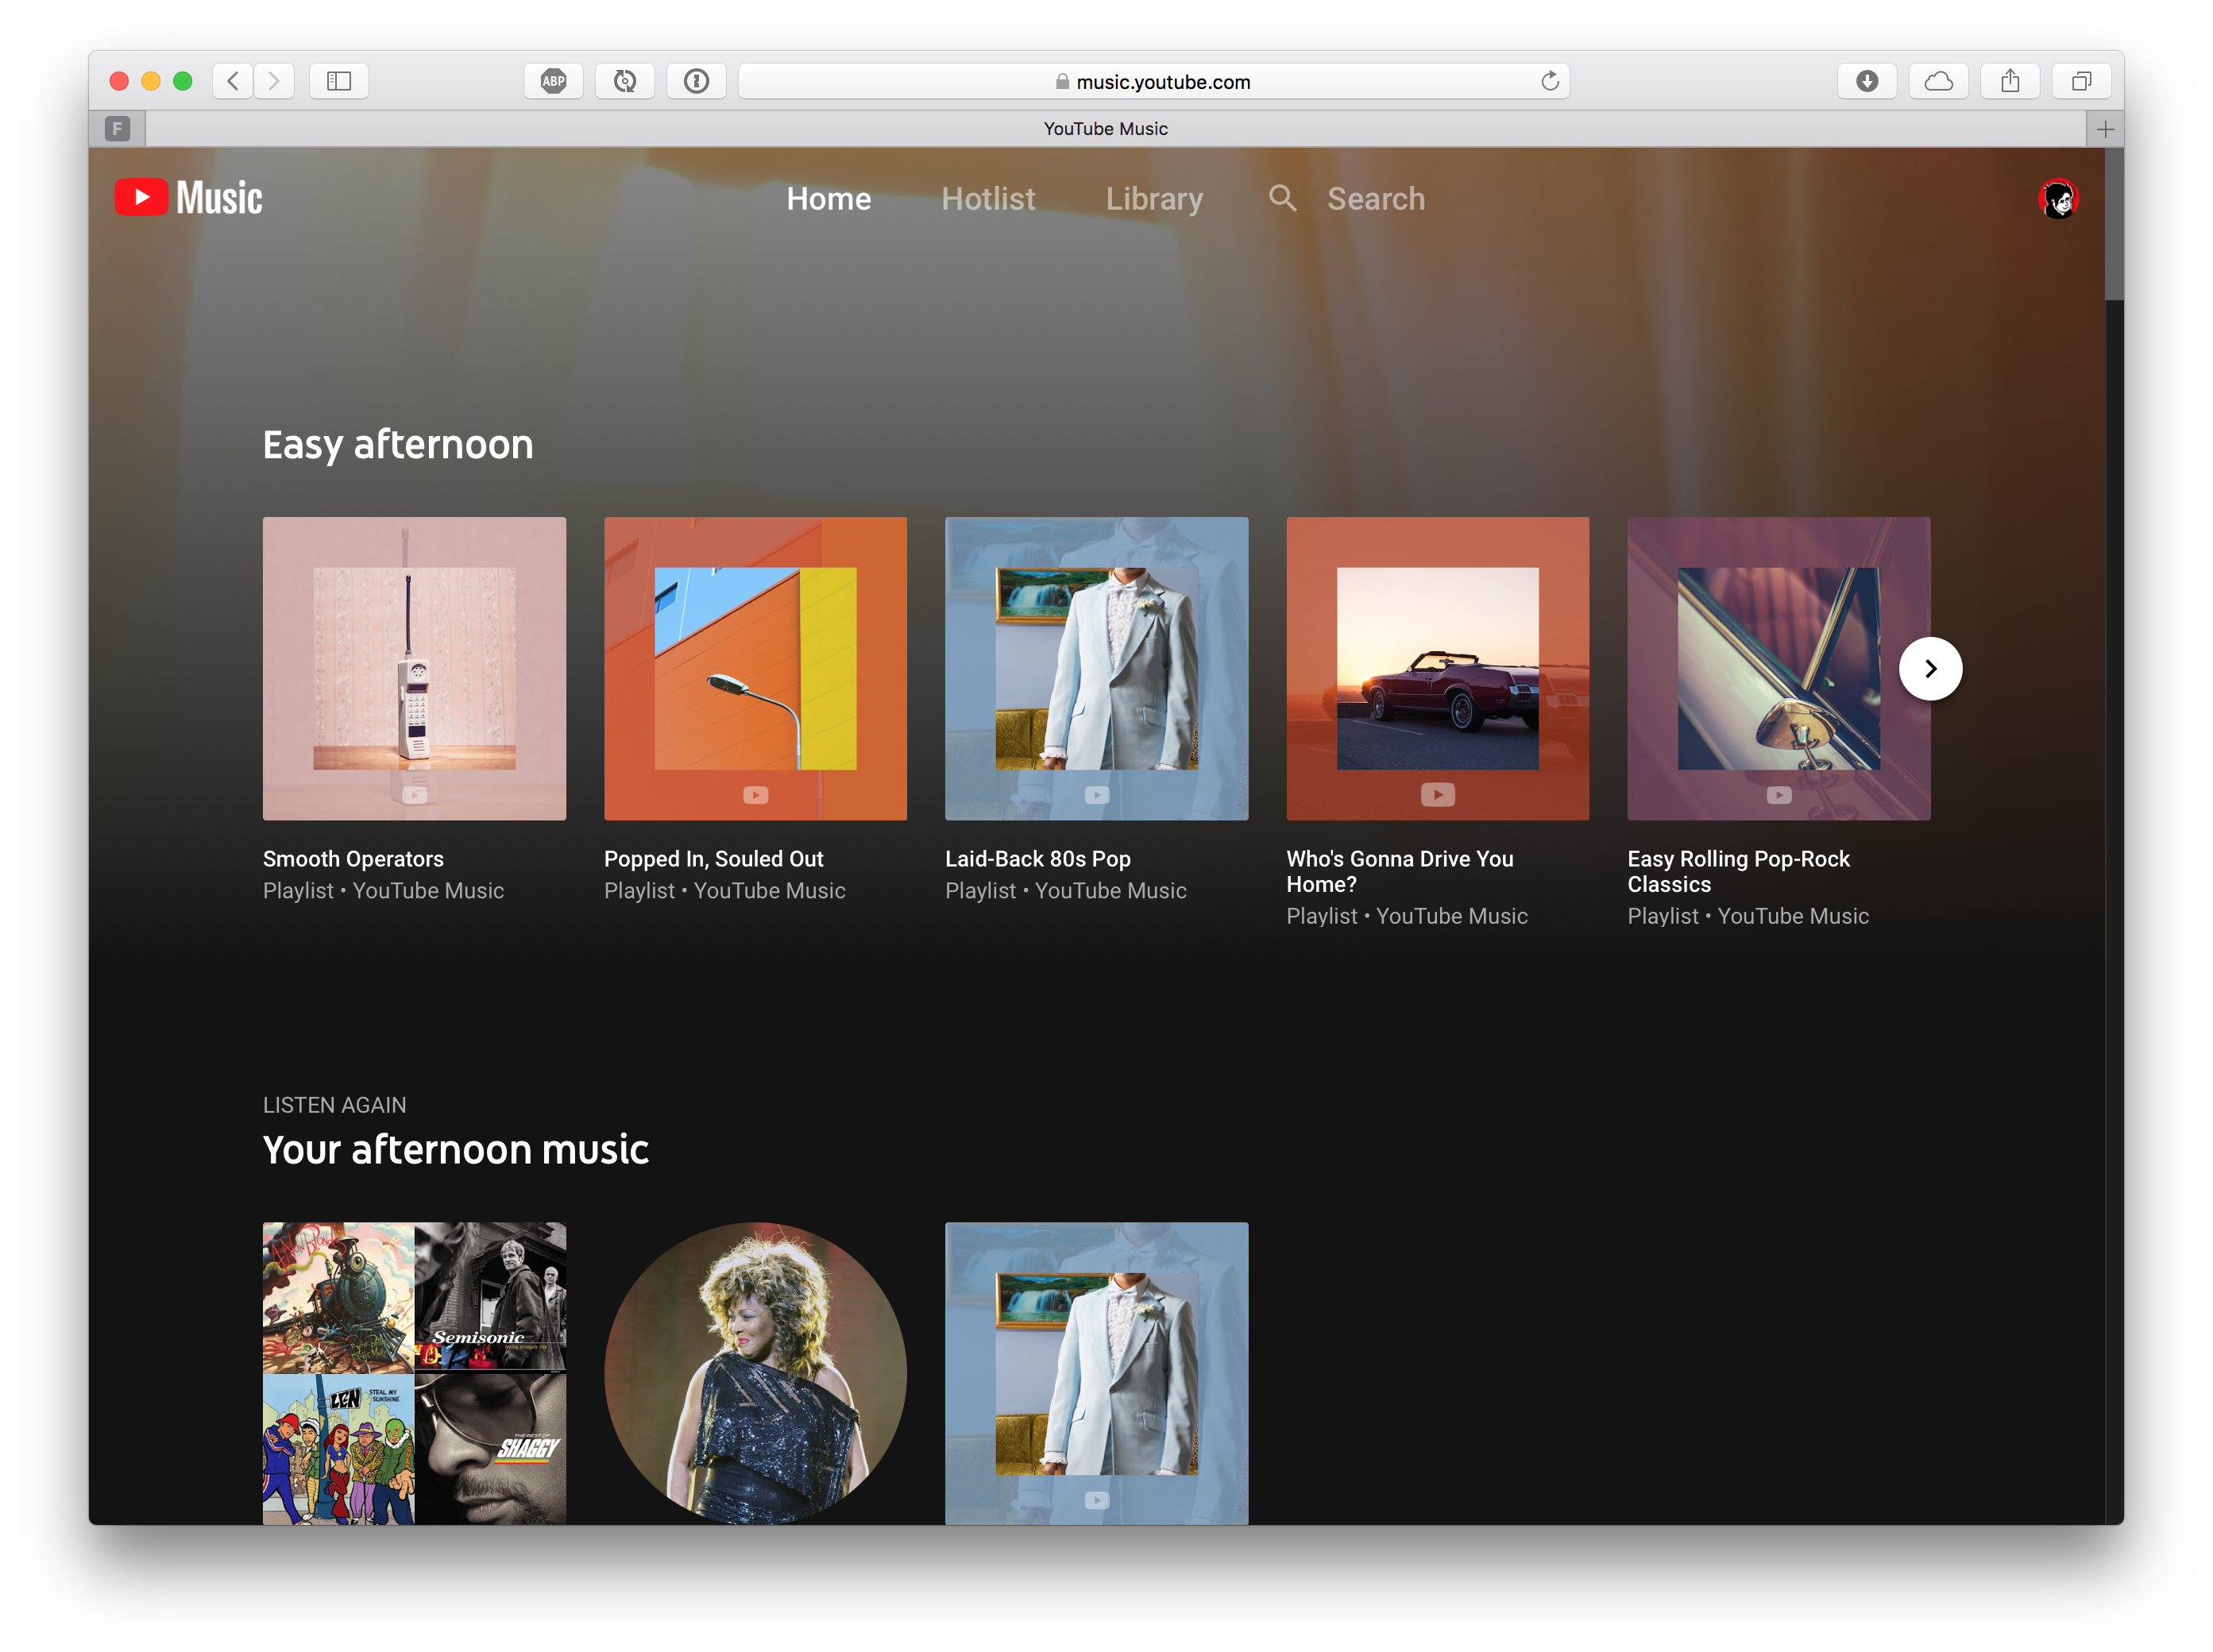This screenshot has width=2213, height=1652.
Task: Advance the Easy afternoon carousel with the chevron
Action: point(1930,668)
